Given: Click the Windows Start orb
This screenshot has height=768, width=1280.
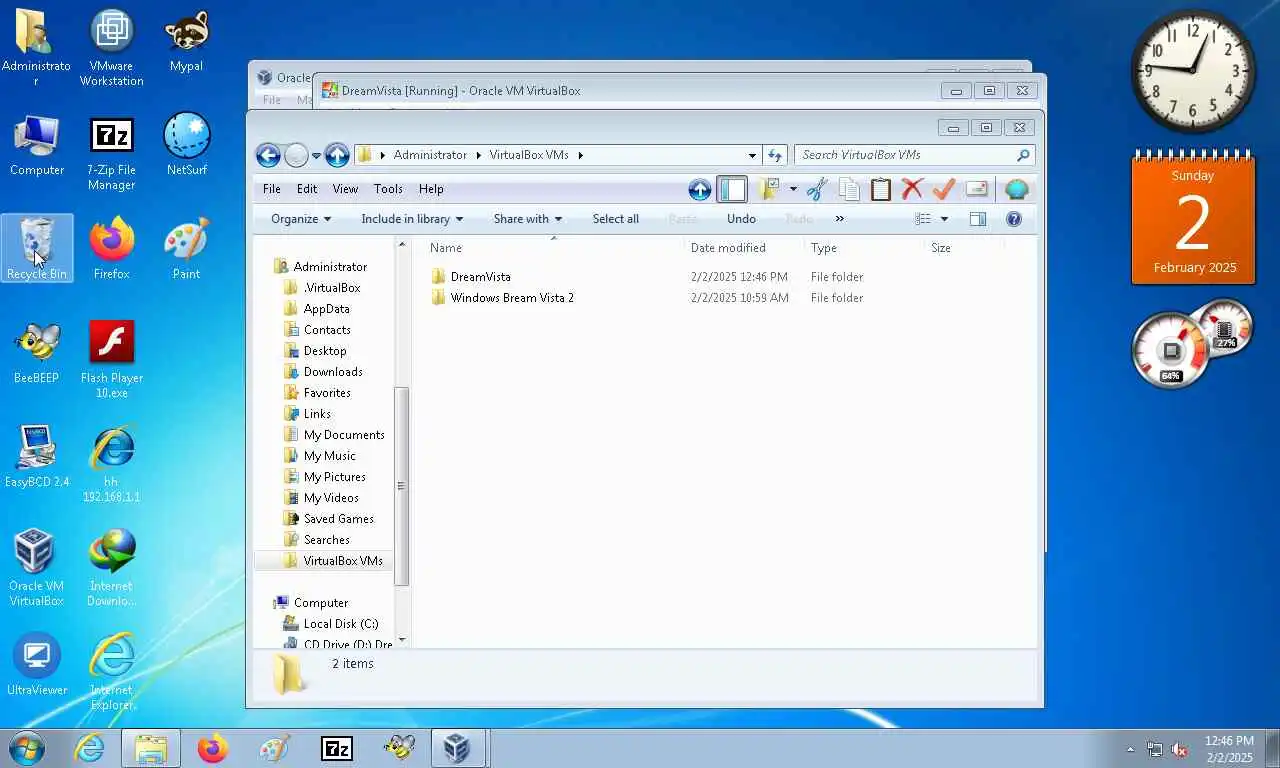Looking at the screenshot, I should tap(27, 748).
